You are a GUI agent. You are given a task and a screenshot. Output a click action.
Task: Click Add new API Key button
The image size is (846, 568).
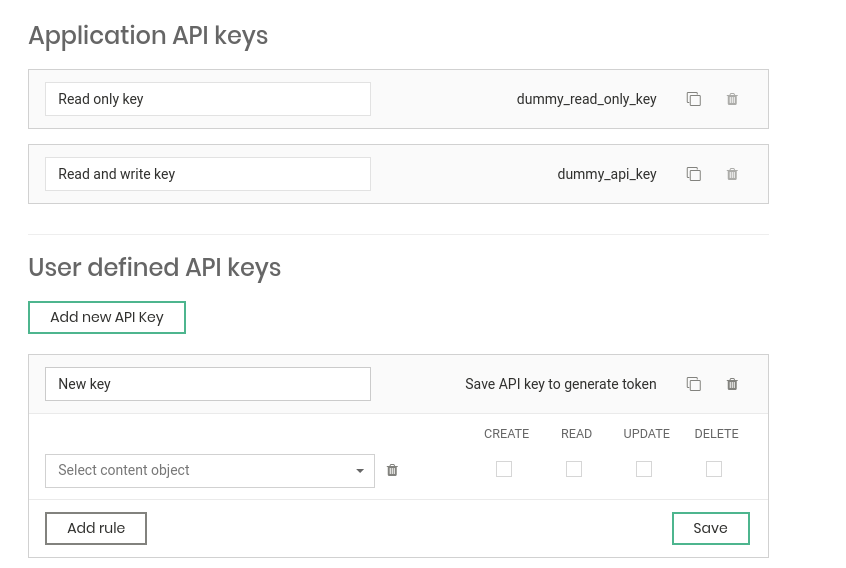(x=107, y=317)
